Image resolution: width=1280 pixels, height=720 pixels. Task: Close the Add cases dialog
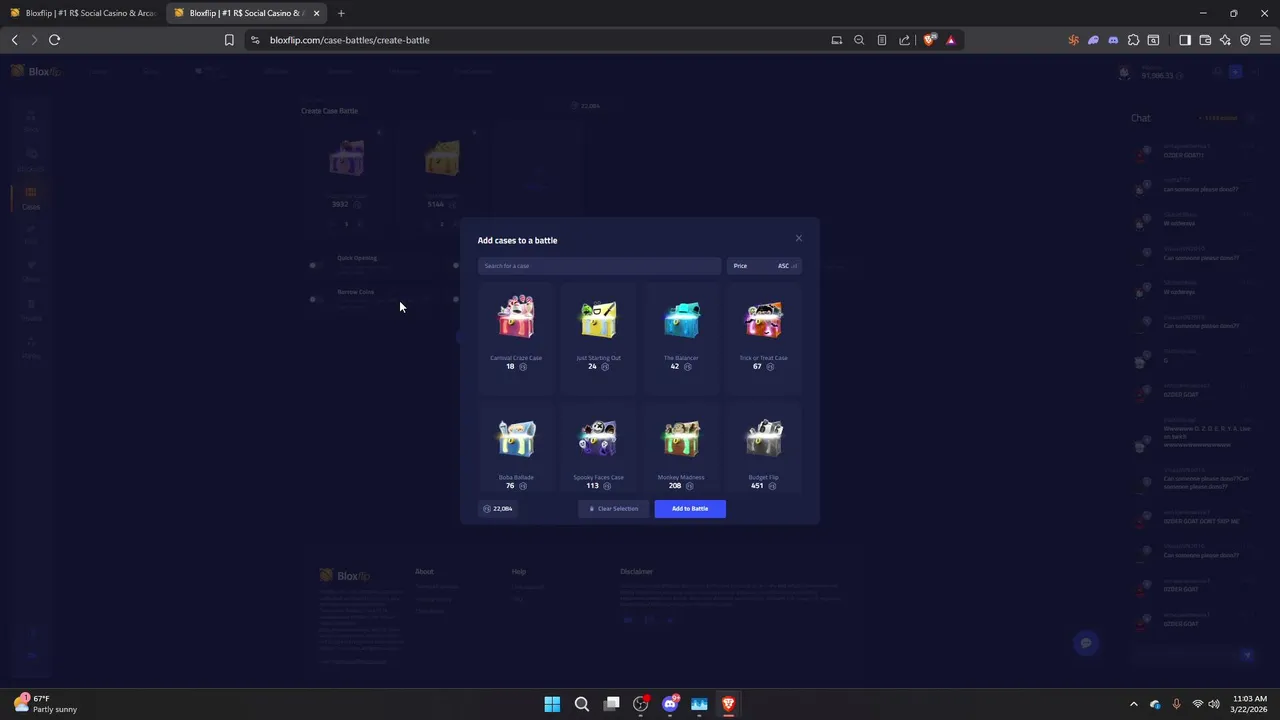pos(798,238)
